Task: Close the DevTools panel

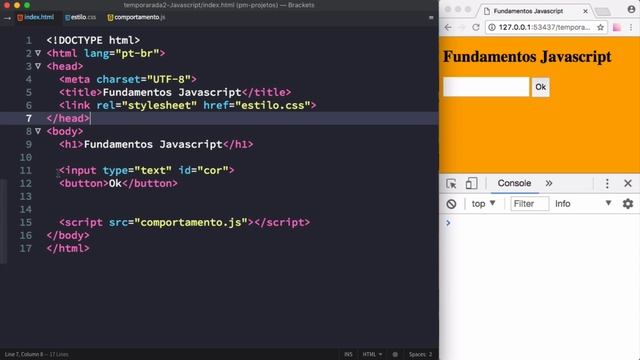Action: tap(628, 184)
